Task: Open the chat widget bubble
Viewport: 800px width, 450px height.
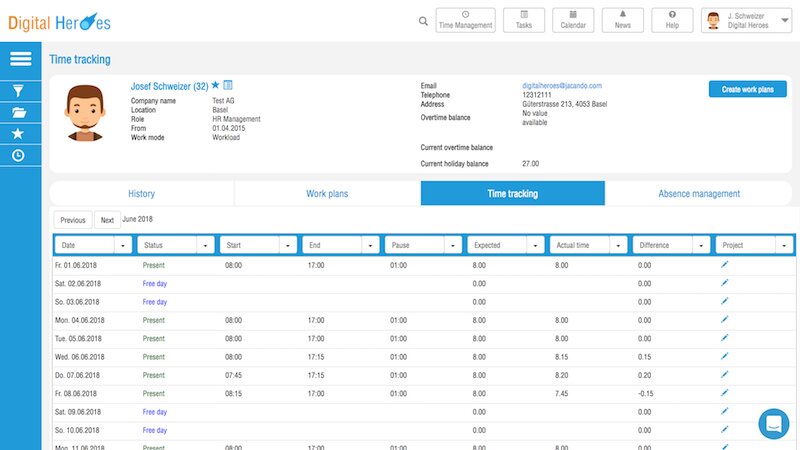Action: [774, 424]
